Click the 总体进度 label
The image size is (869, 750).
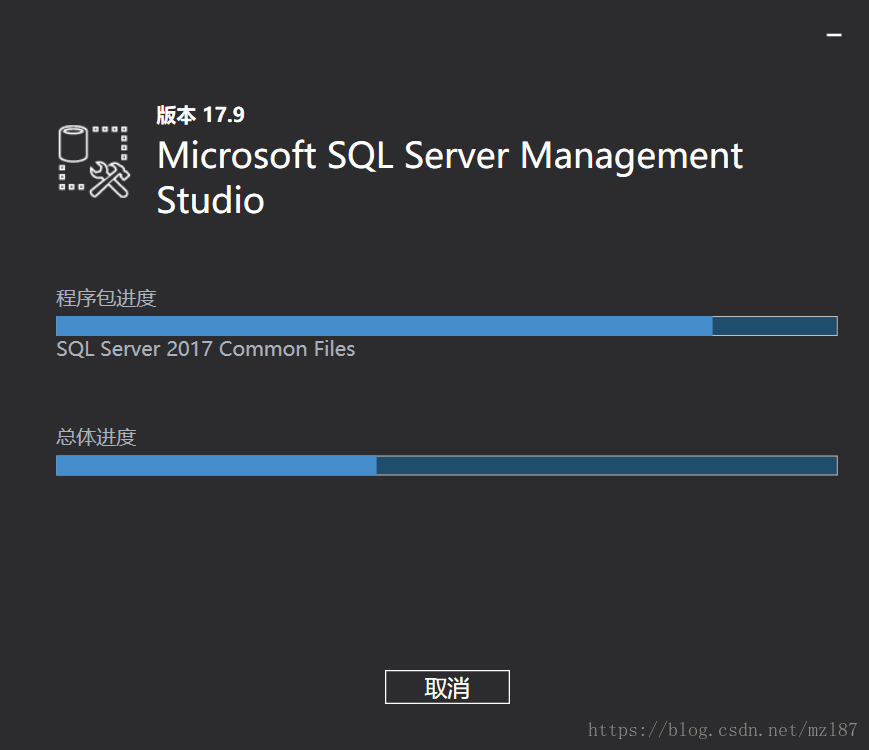(96, 437)
